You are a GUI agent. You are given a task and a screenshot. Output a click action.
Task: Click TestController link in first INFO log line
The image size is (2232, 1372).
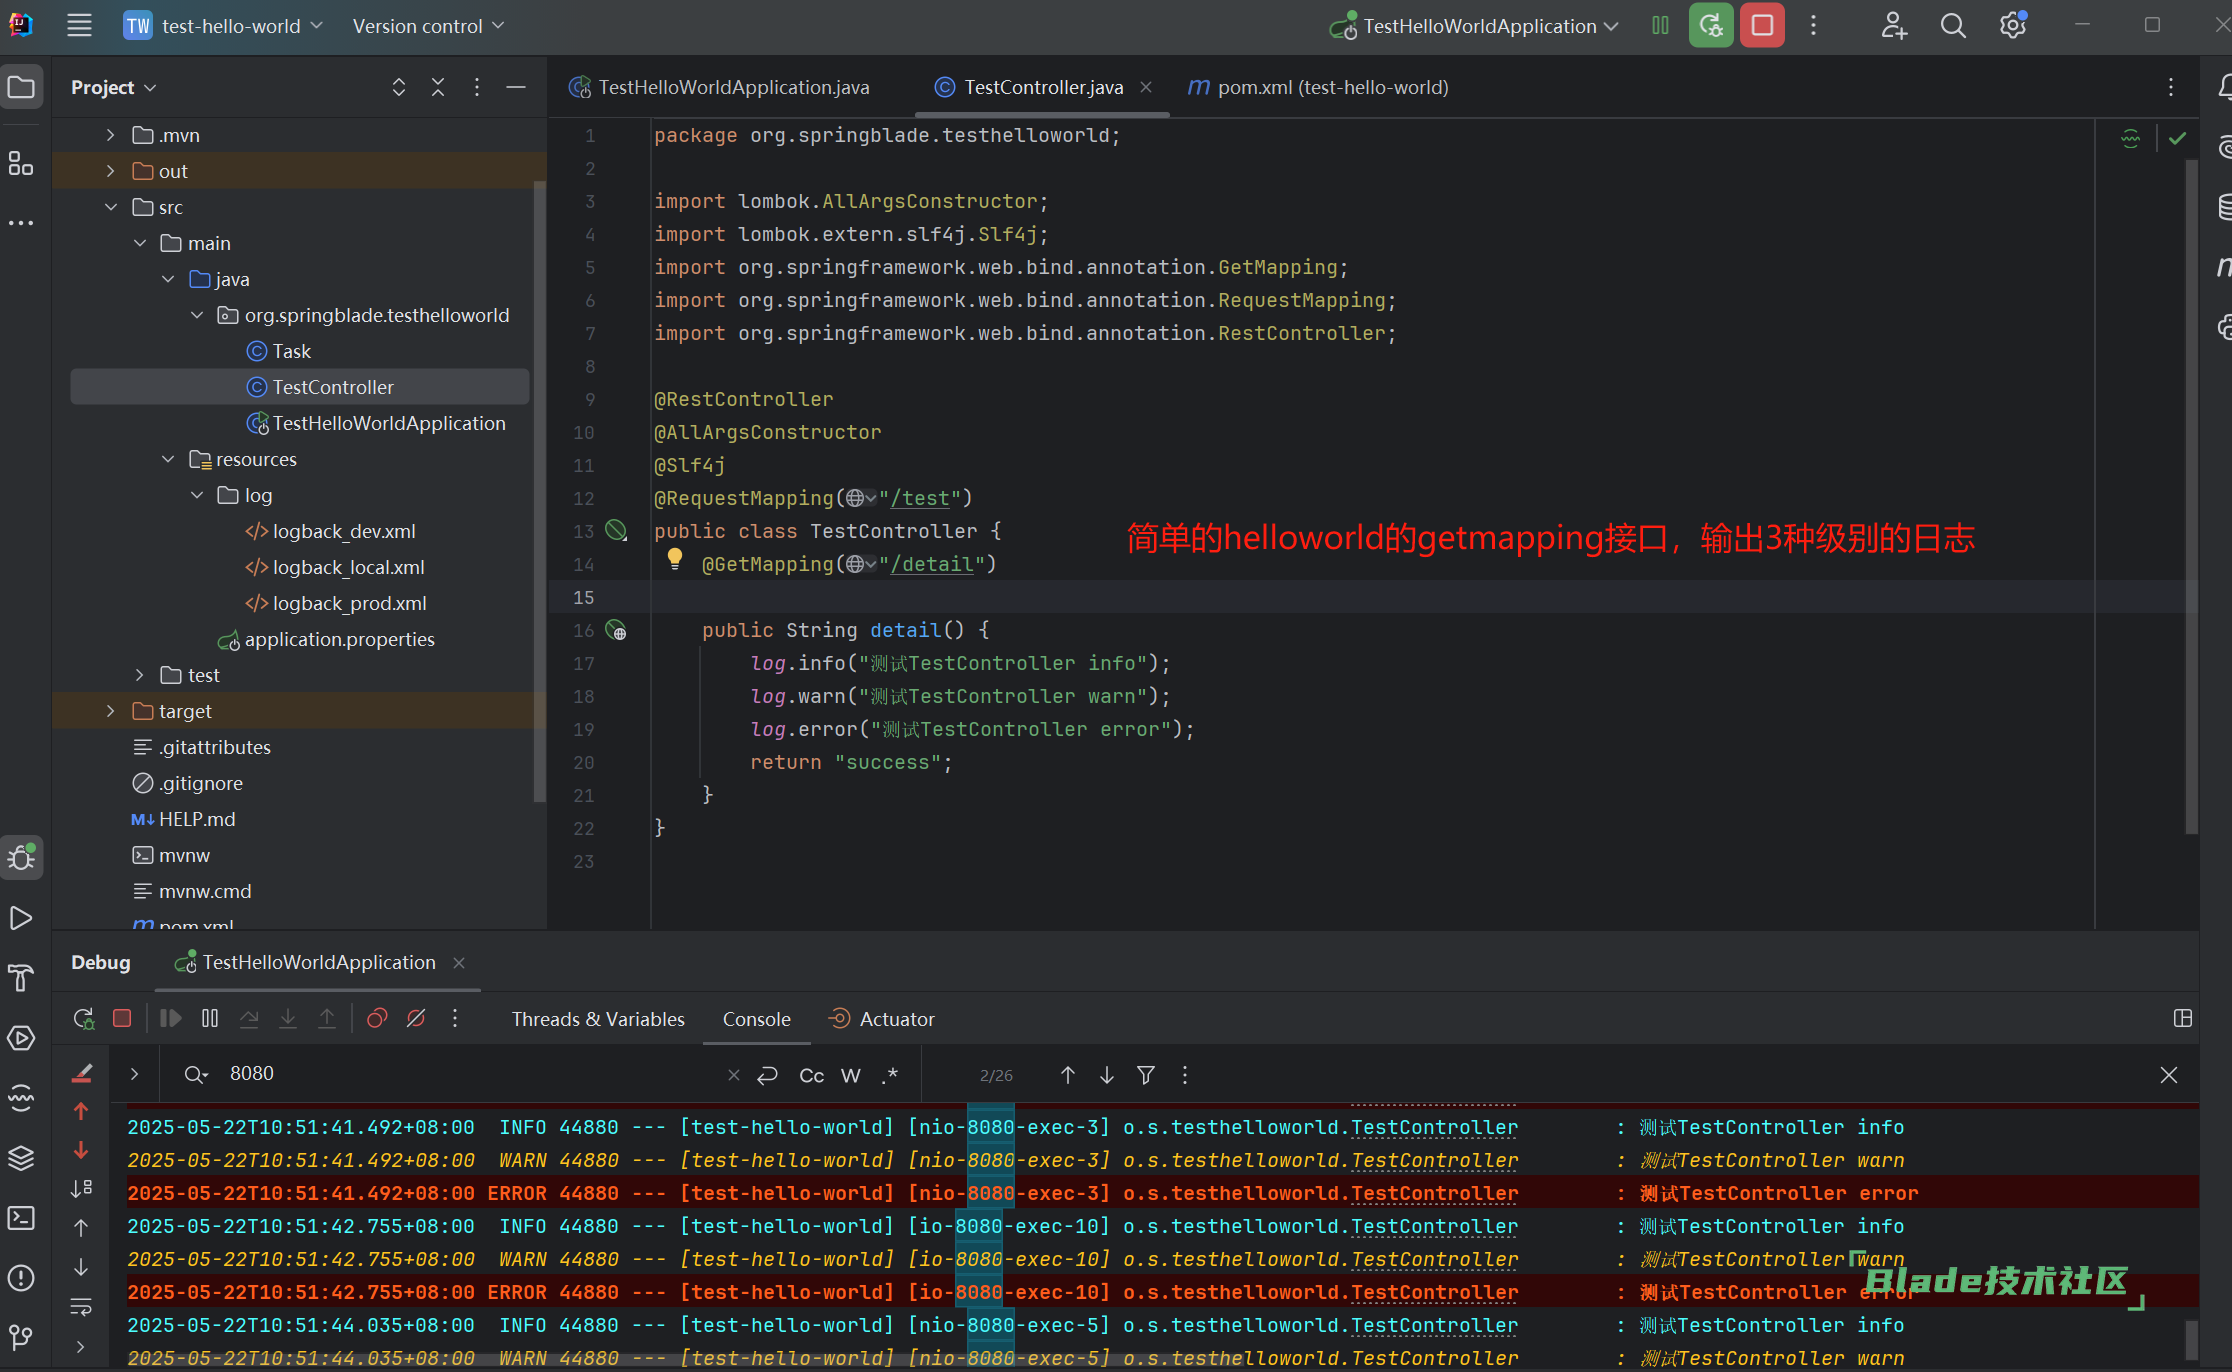pos(1434,1127)
